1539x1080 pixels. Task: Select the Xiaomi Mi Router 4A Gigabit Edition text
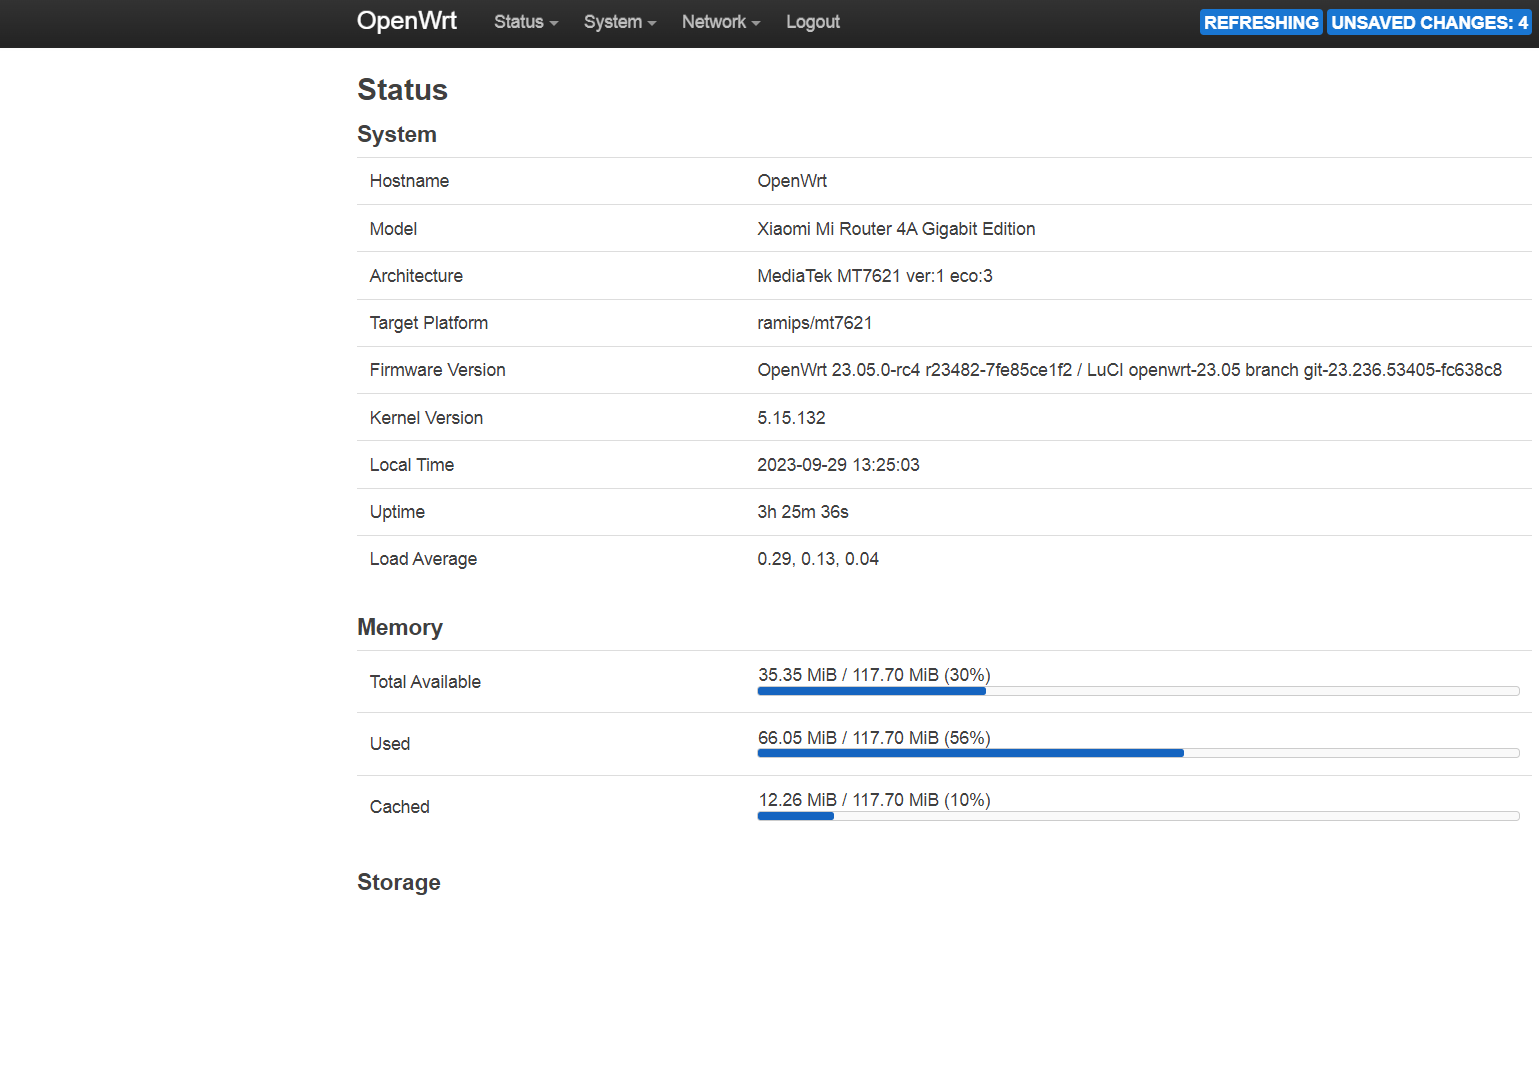(896, 229)
